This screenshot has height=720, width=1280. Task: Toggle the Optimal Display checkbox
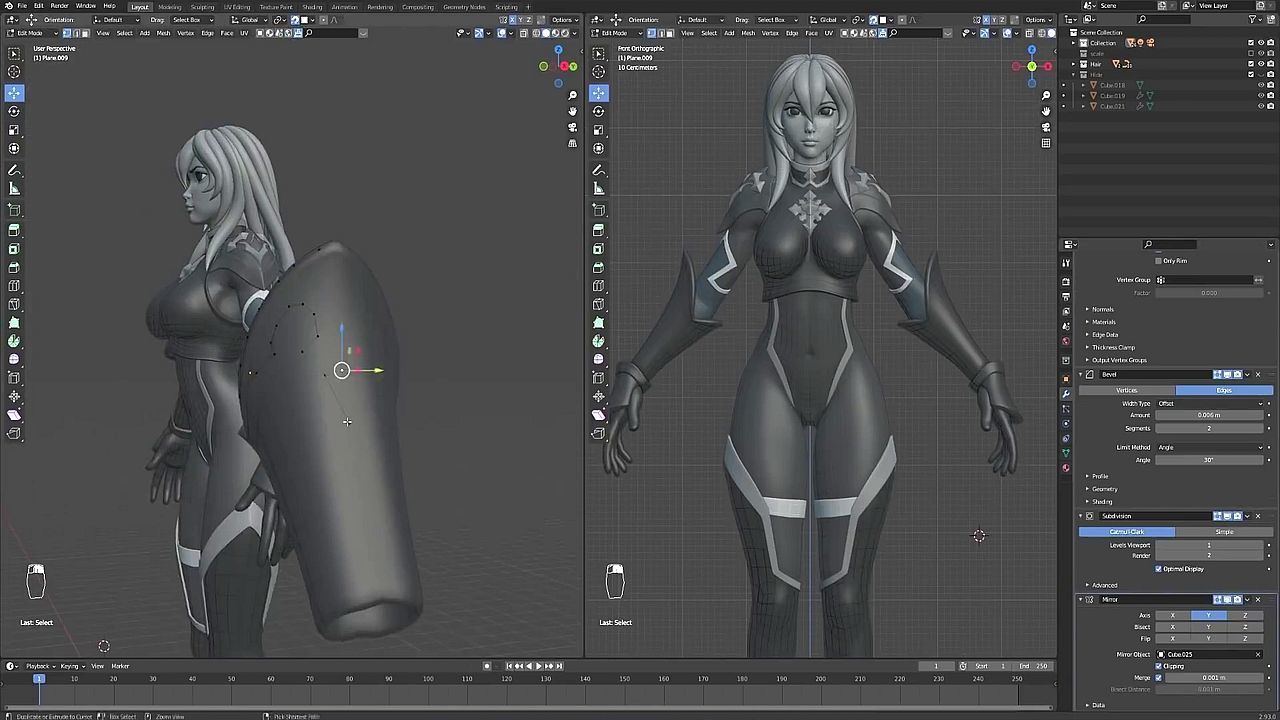[x=1159, y=569]
